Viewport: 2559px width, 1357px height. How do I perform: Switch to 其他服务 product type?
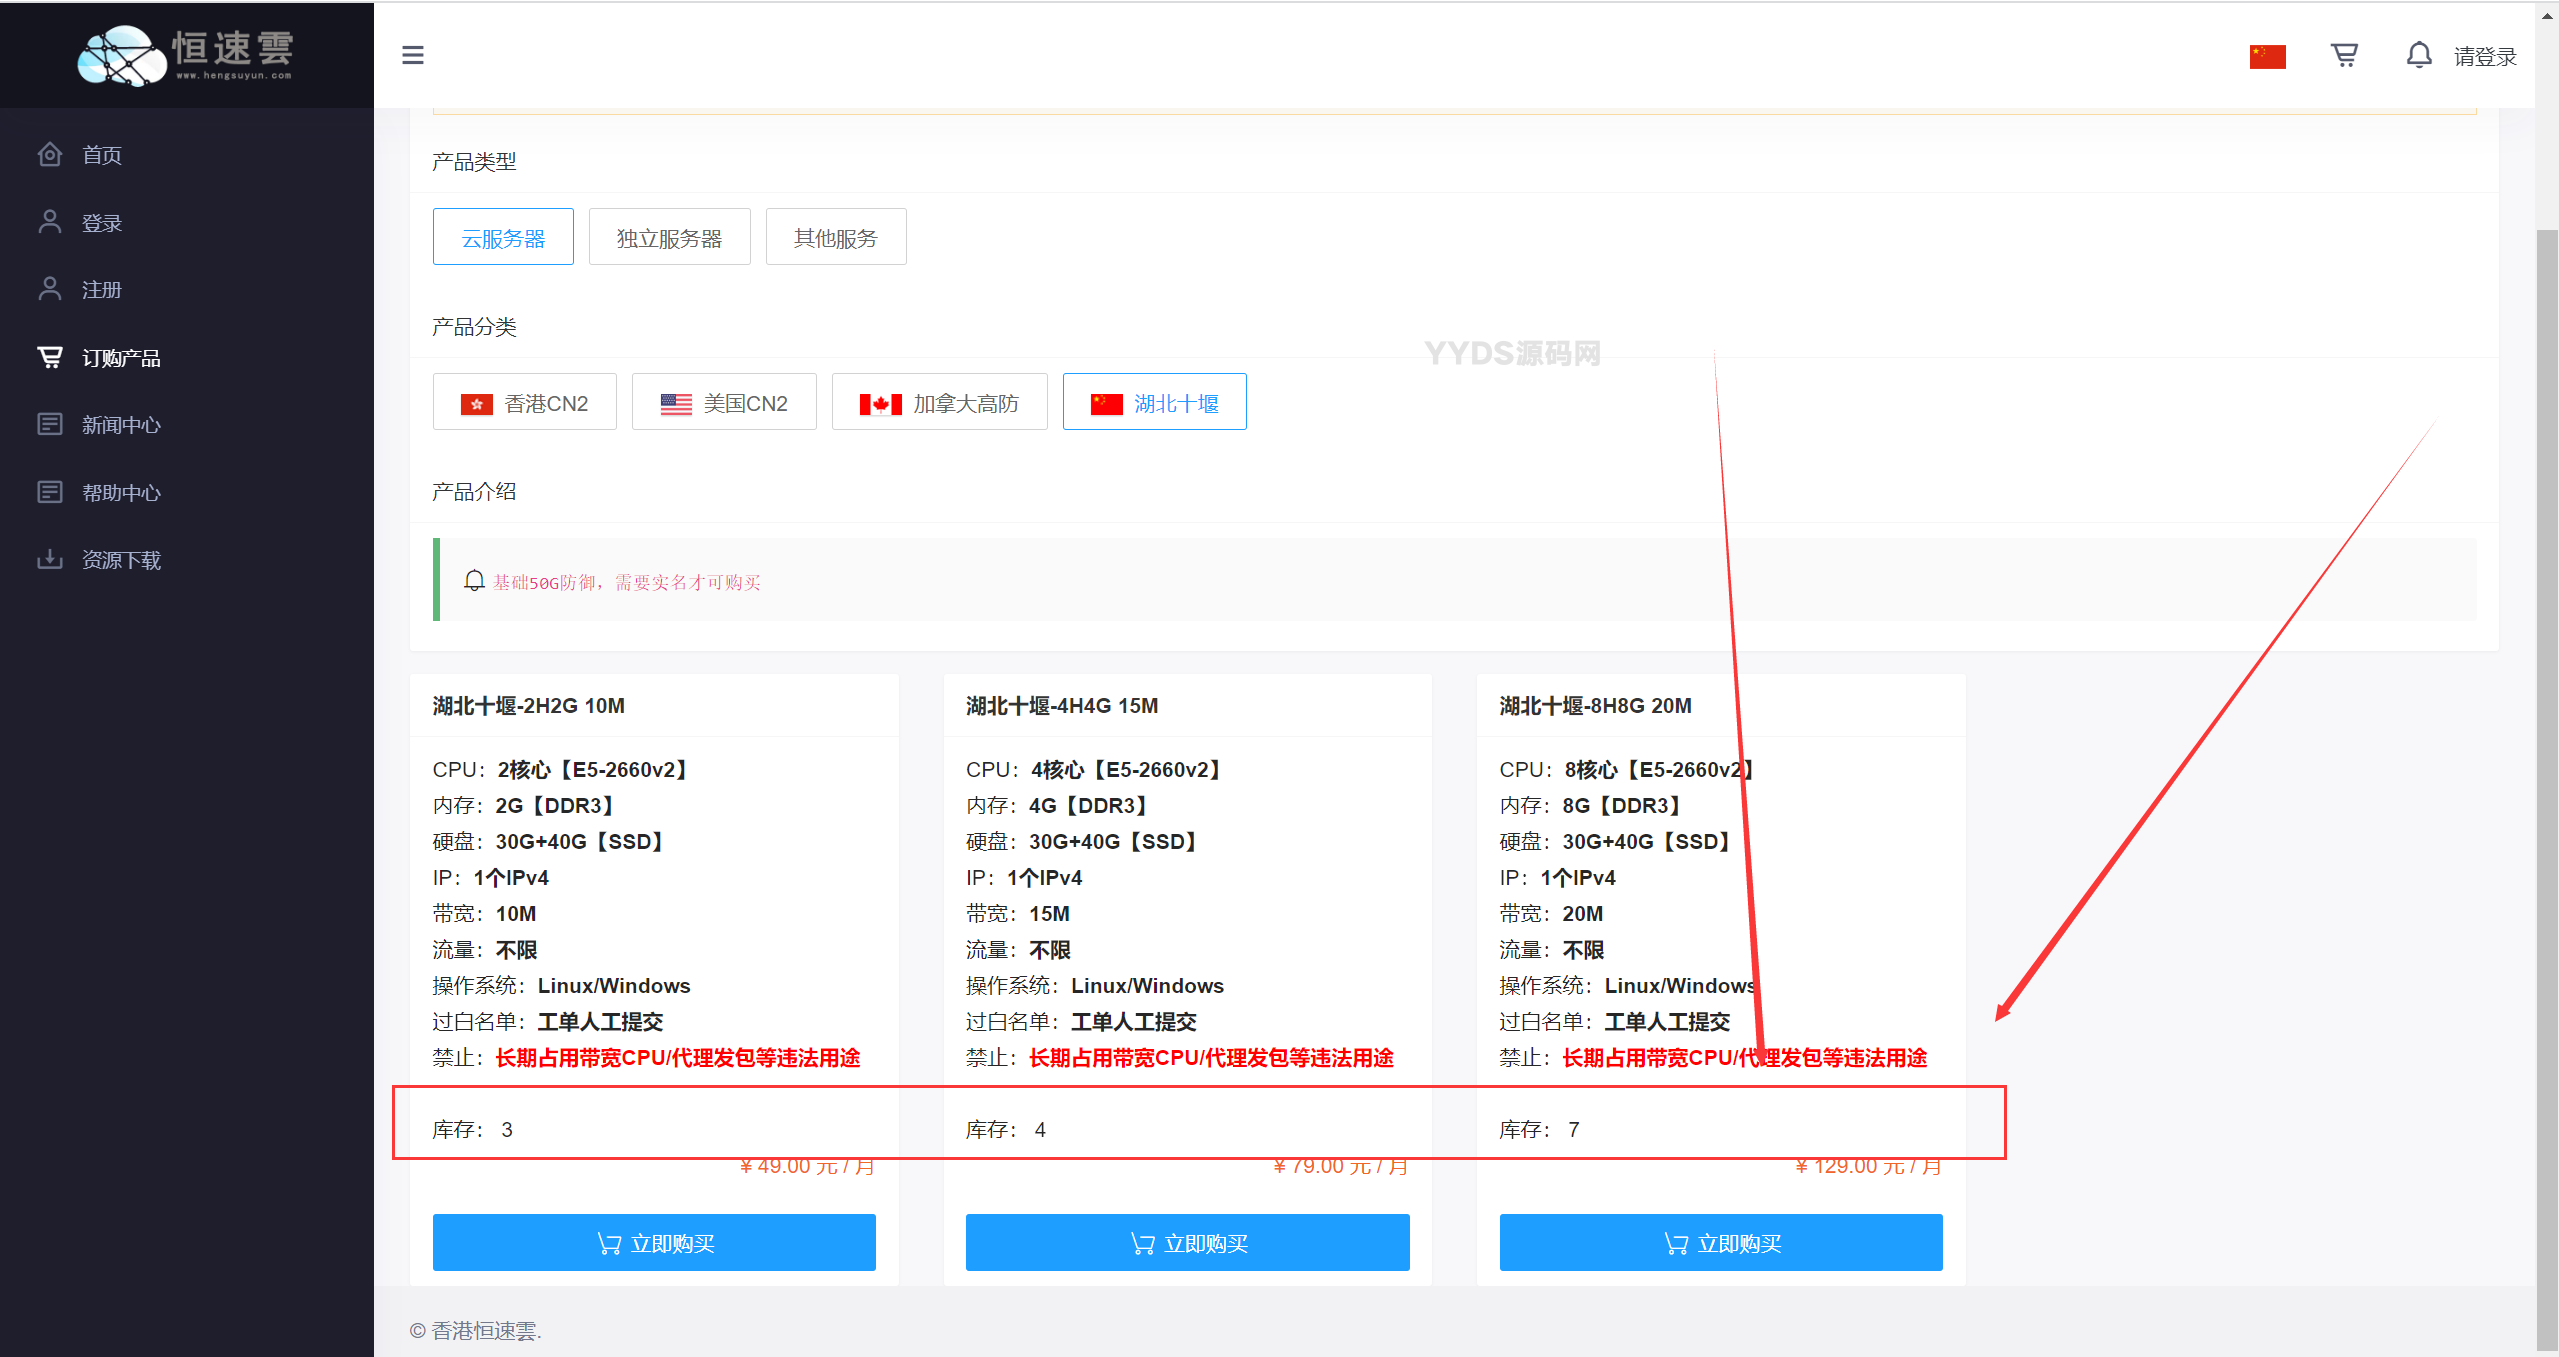835,238
